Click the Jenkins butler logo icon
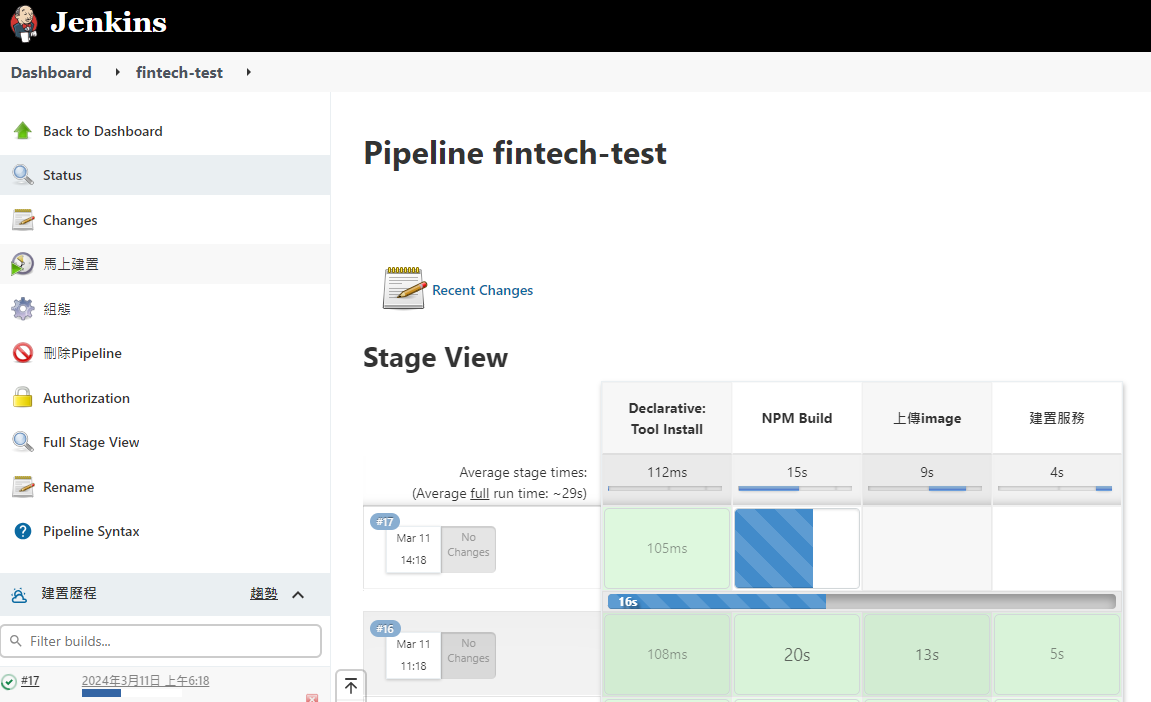1151x702 pixels. click(25, 24)
